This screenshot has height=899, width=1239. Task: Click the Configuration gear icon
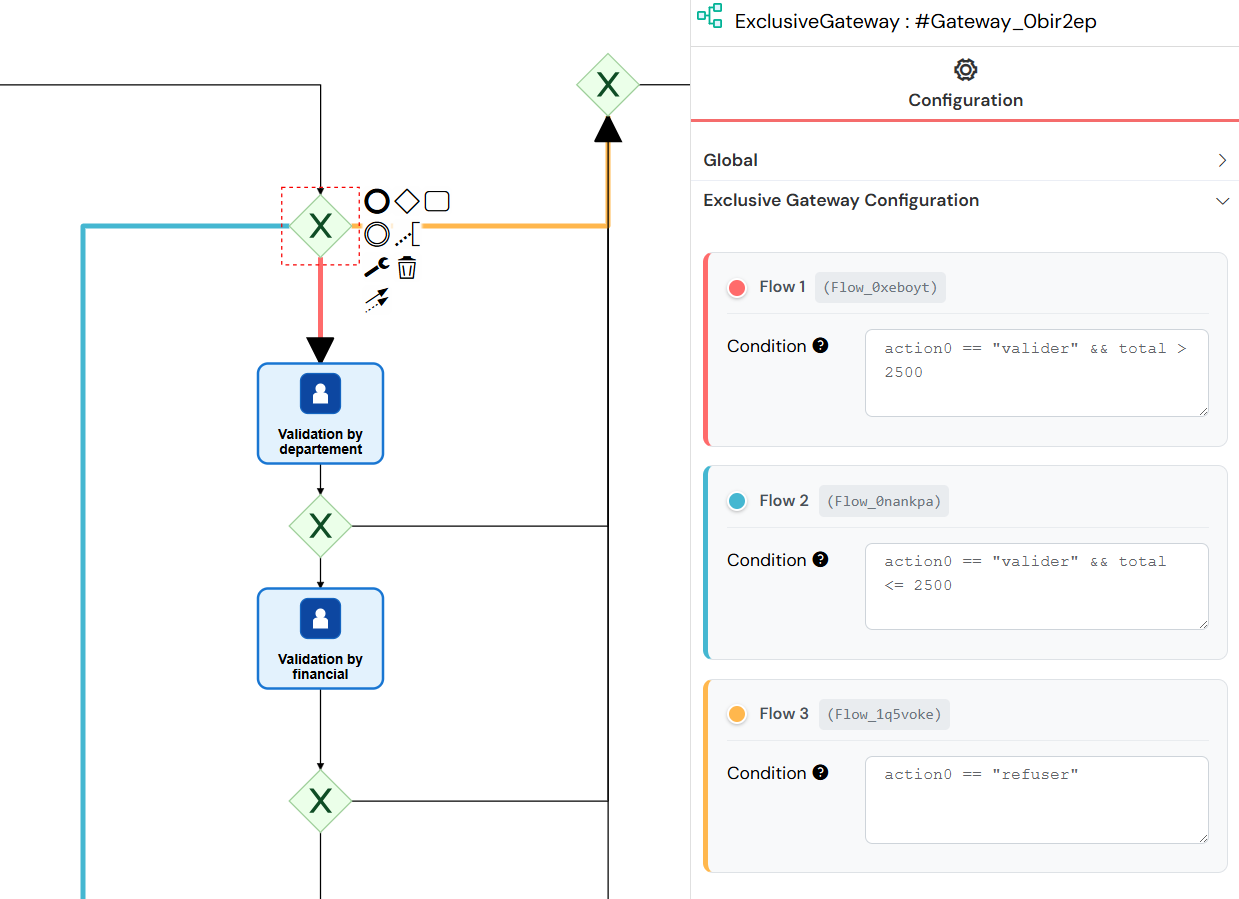(965, 70)
